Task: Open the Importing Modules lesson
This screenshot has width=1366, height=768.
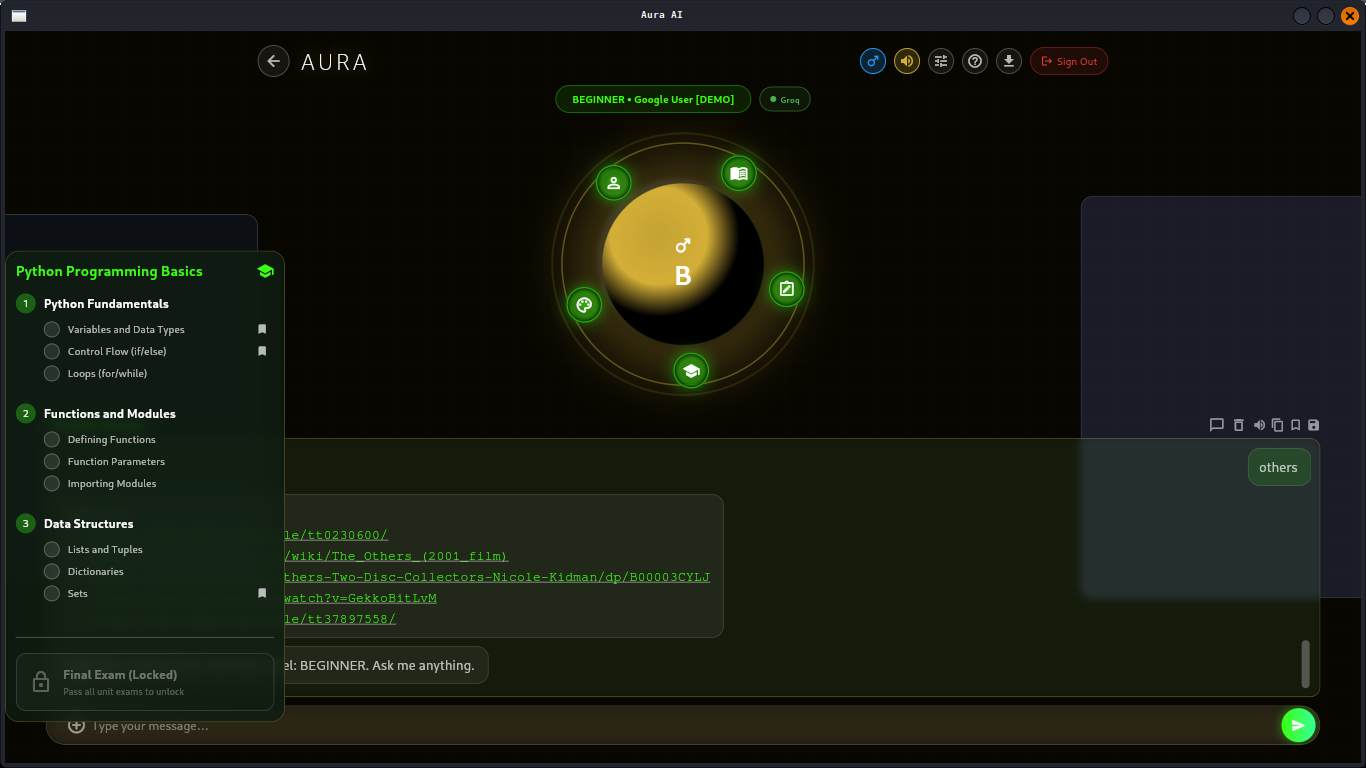Action: pyautogui.click(x=112, y=483)
